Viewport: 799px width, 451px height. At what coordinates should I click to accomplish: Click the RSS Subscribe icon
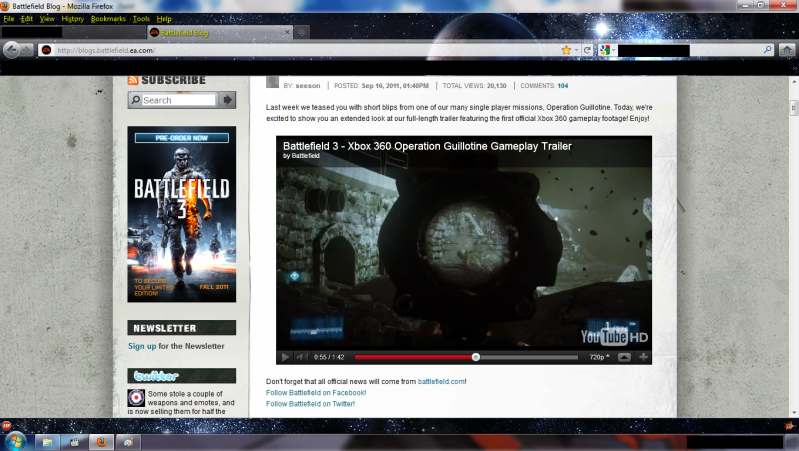(x=133, y=80)
